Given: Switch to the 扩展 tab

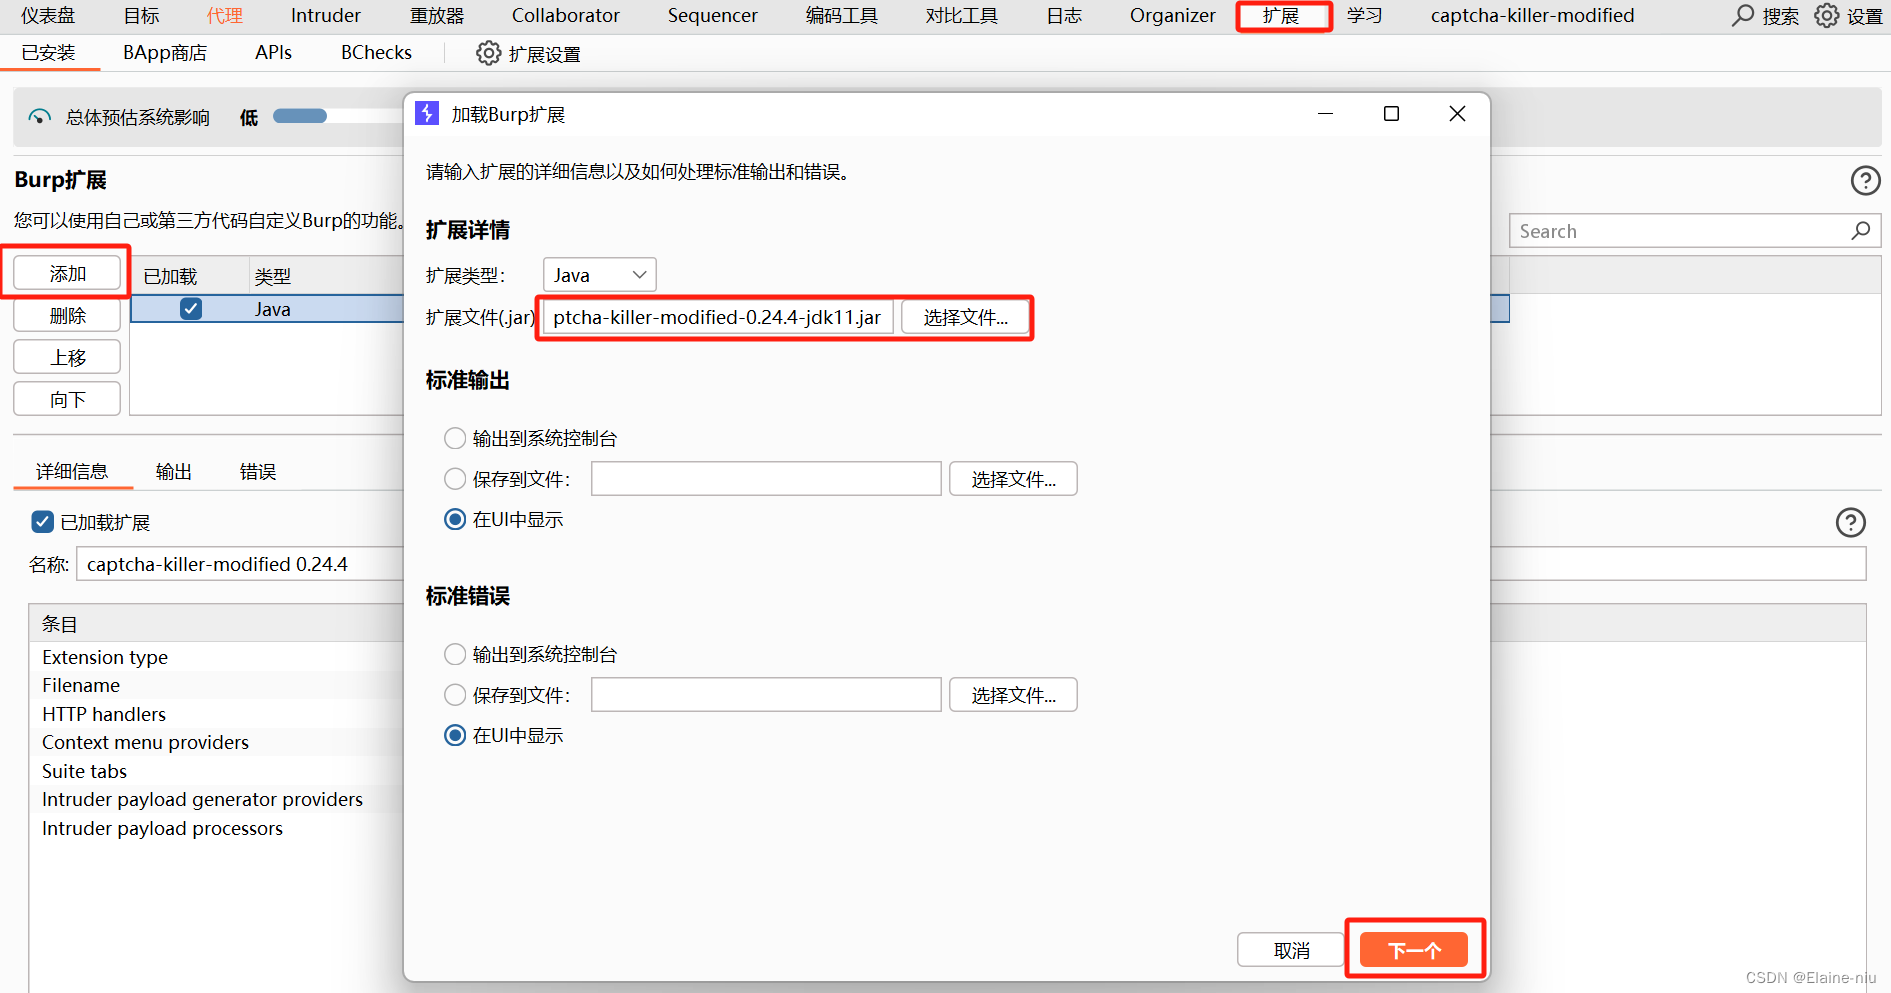Looking at the screenshot, I should [1281, 15].
